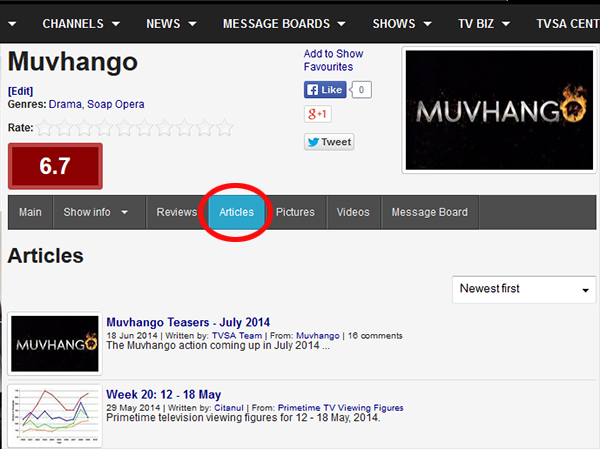Screen dimensions: 600x449
Task: Switch to the Reviews tab
Action: coord(177,212)
